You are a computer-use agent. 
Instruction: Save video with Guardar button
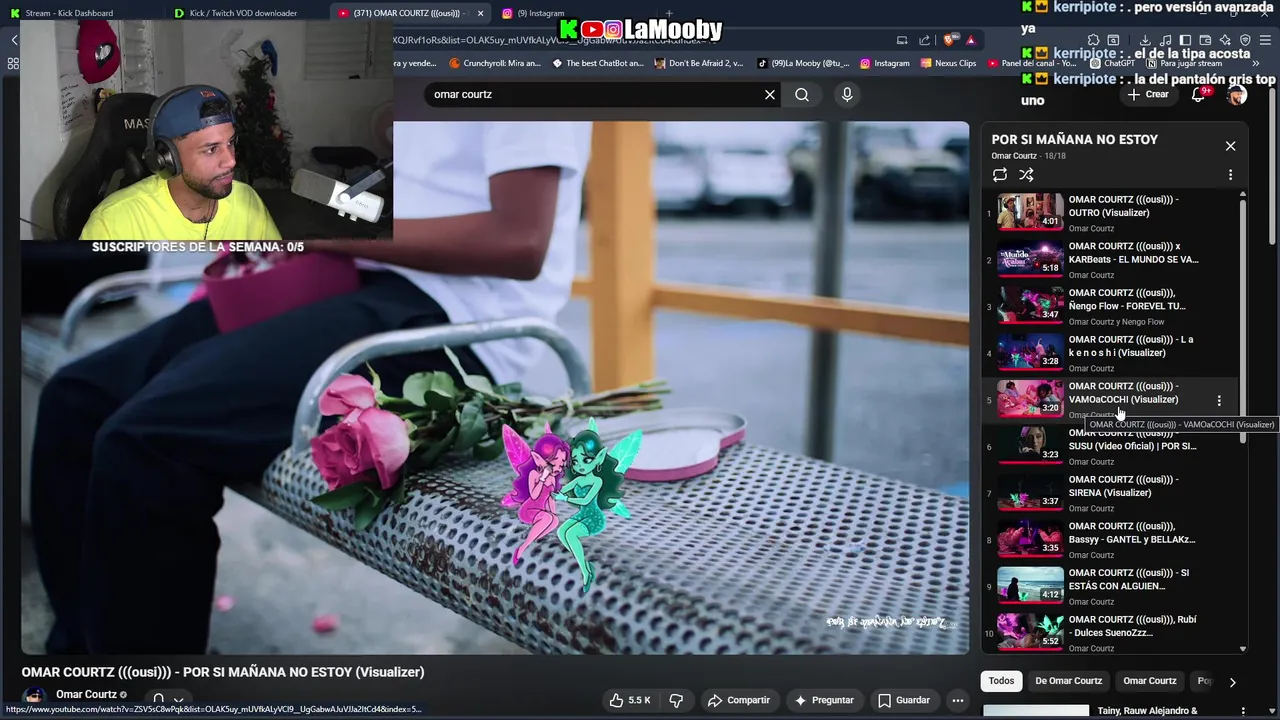point(904,700)
